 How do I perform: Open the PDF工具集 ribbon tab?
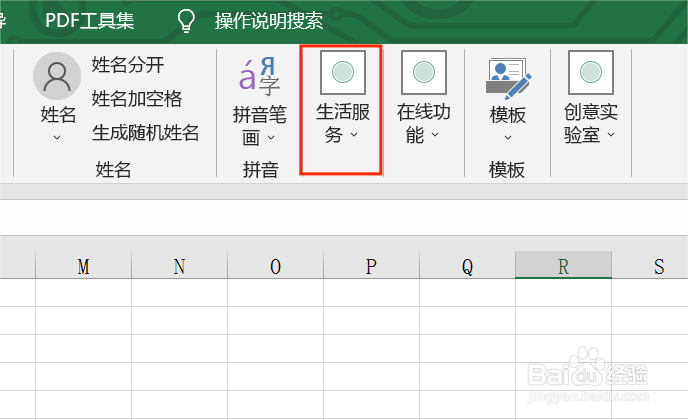coord(90,20)
